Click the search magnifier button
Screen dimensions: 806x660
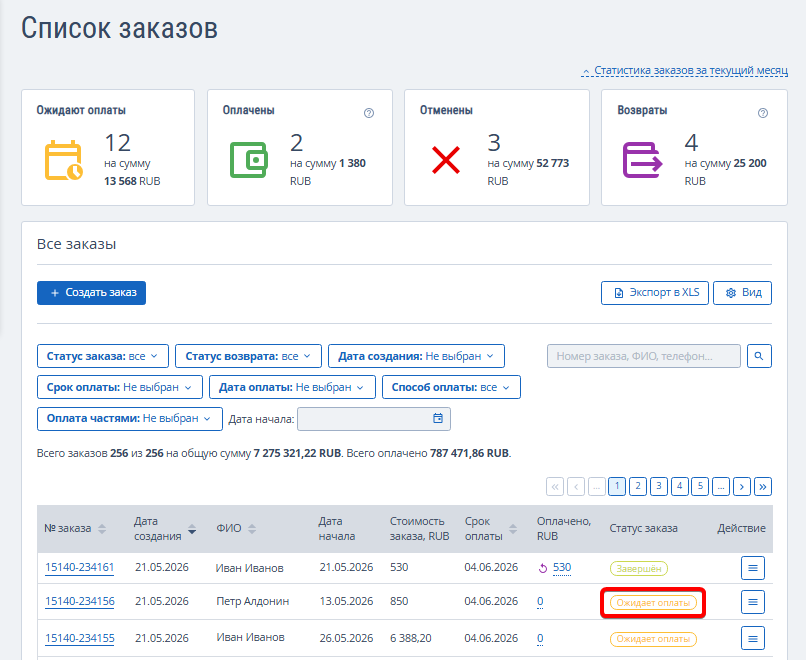pos(759,356)
